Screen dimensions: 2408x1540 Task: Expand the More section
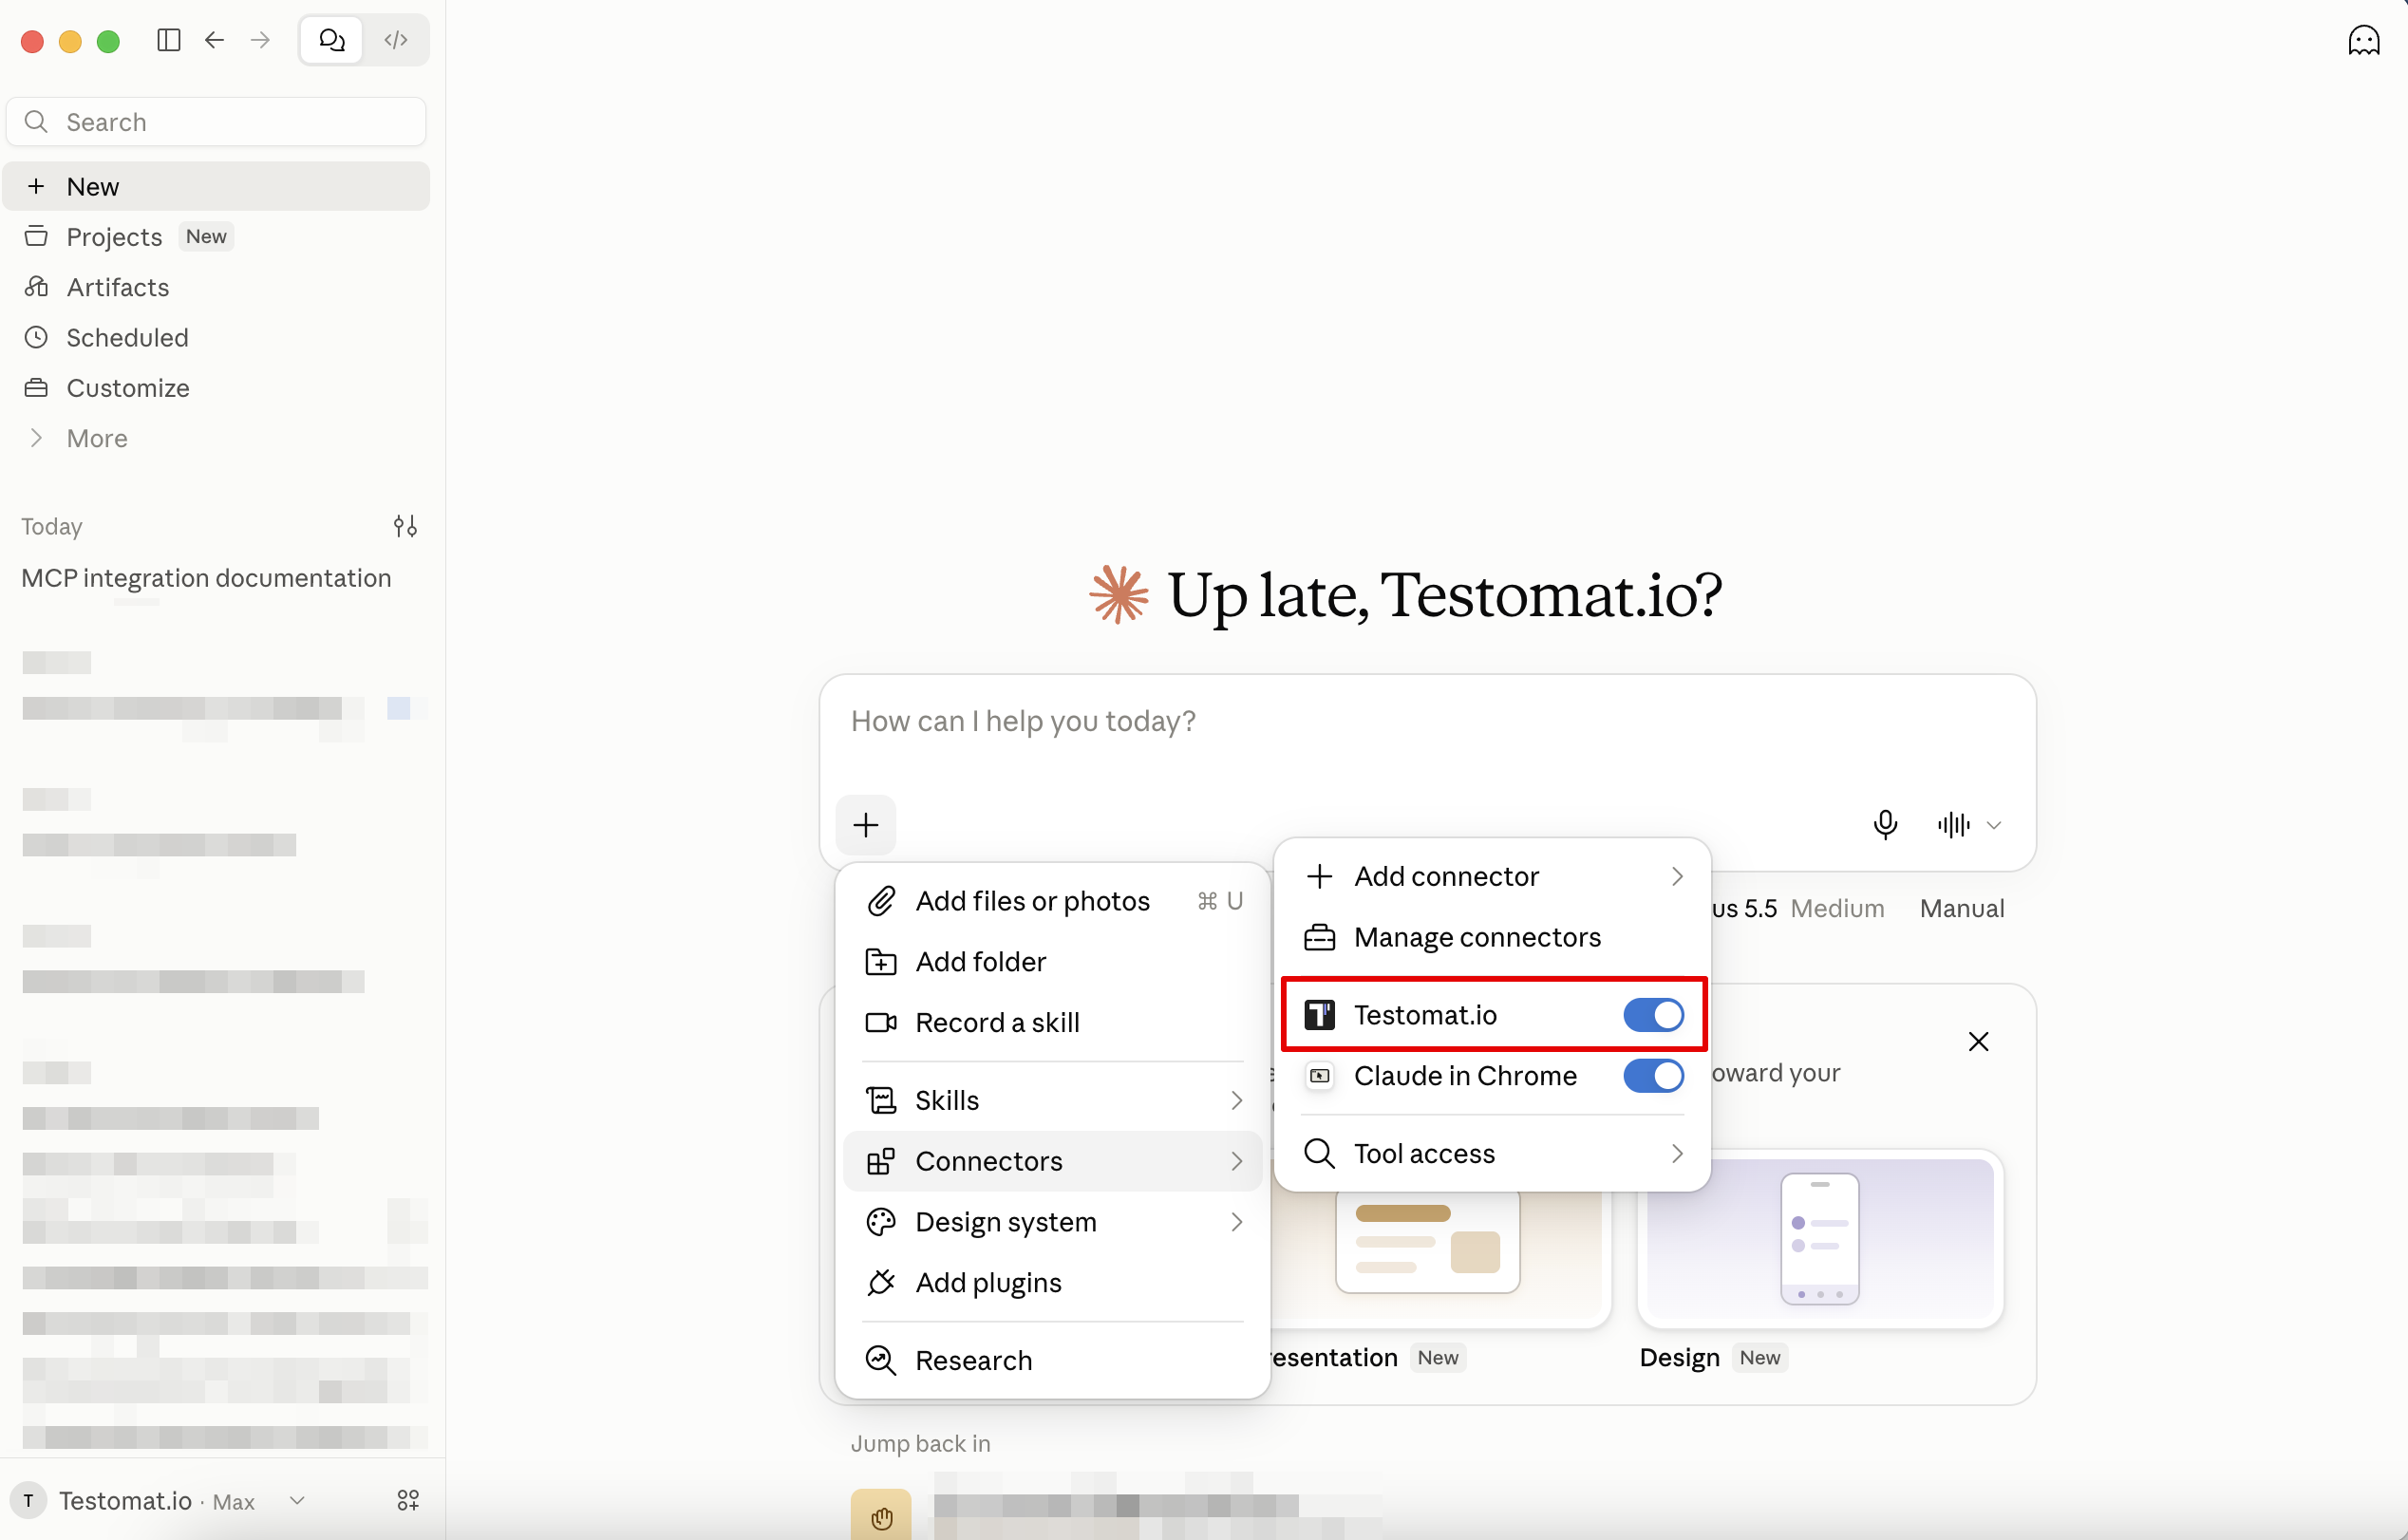(216, 438)
